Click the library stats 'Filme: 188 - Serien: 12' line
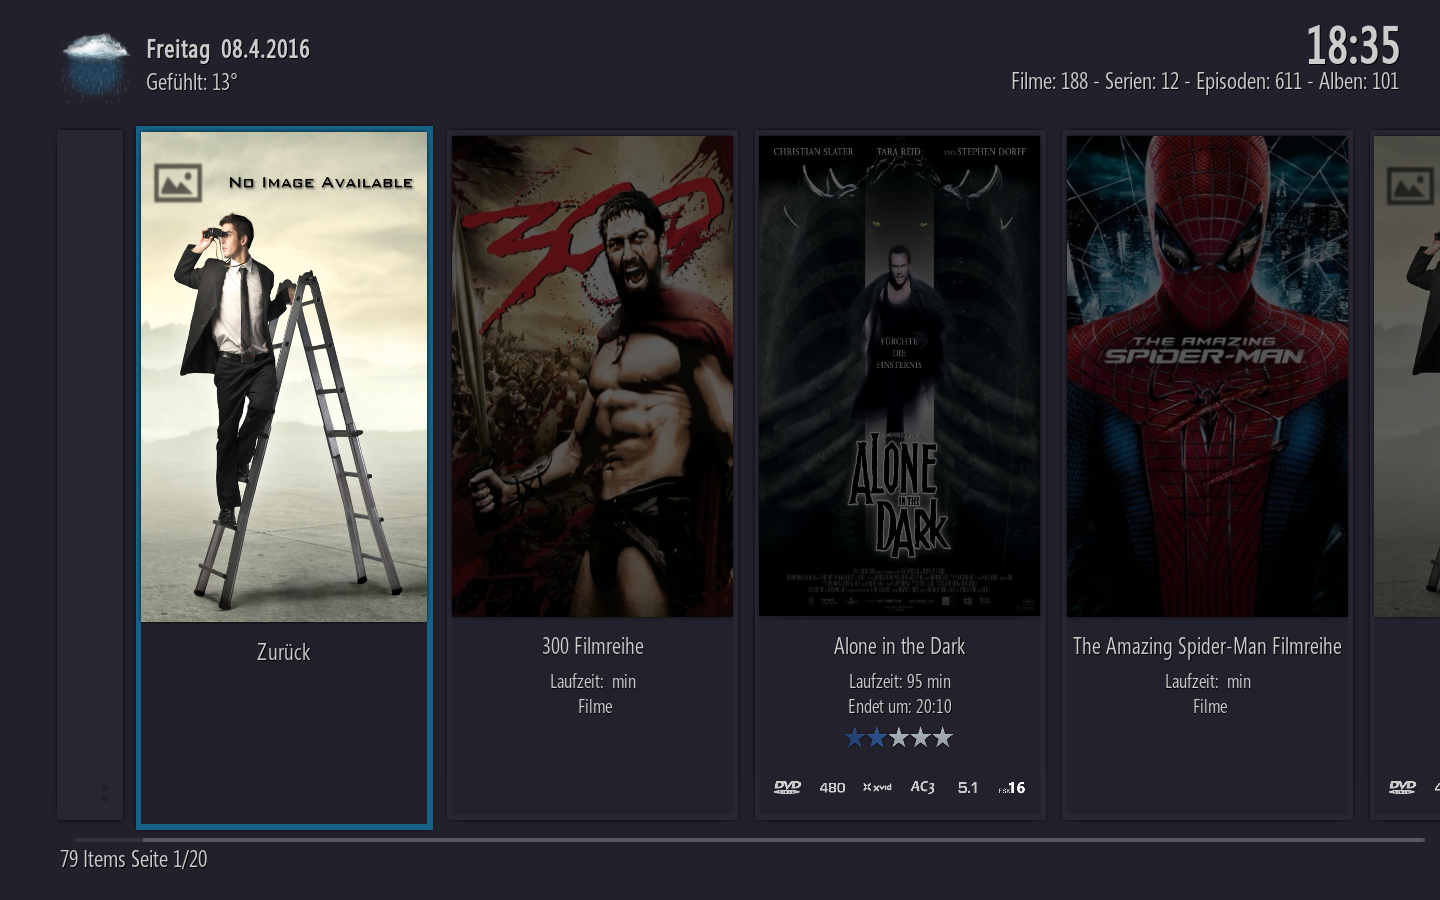Screen dimensions: 1440x900 coord(1205,81)
